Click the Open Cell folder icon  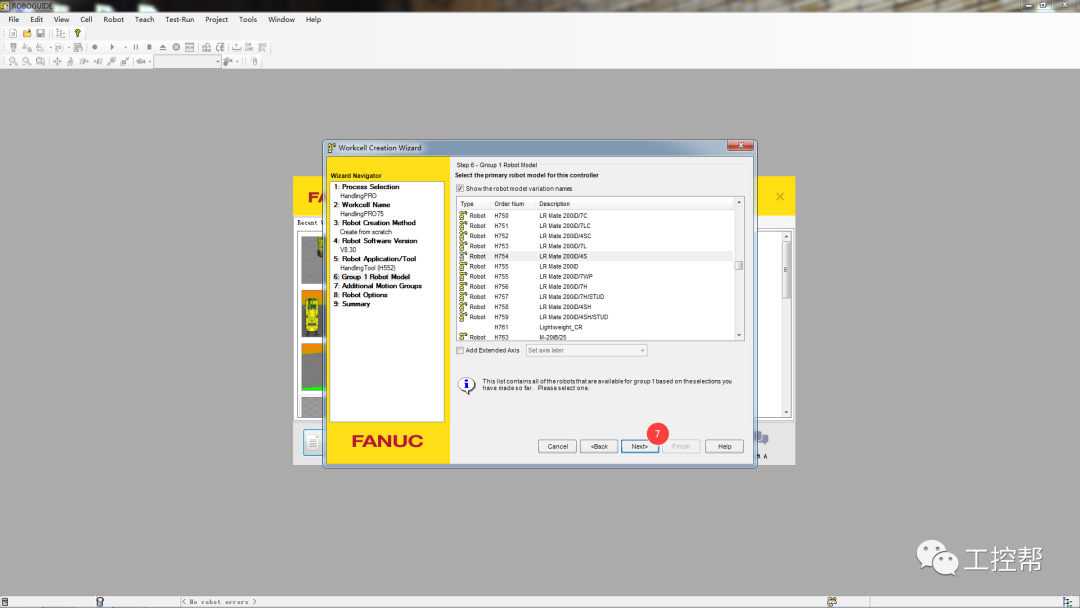pyautogui.click(x=27, y=33)
